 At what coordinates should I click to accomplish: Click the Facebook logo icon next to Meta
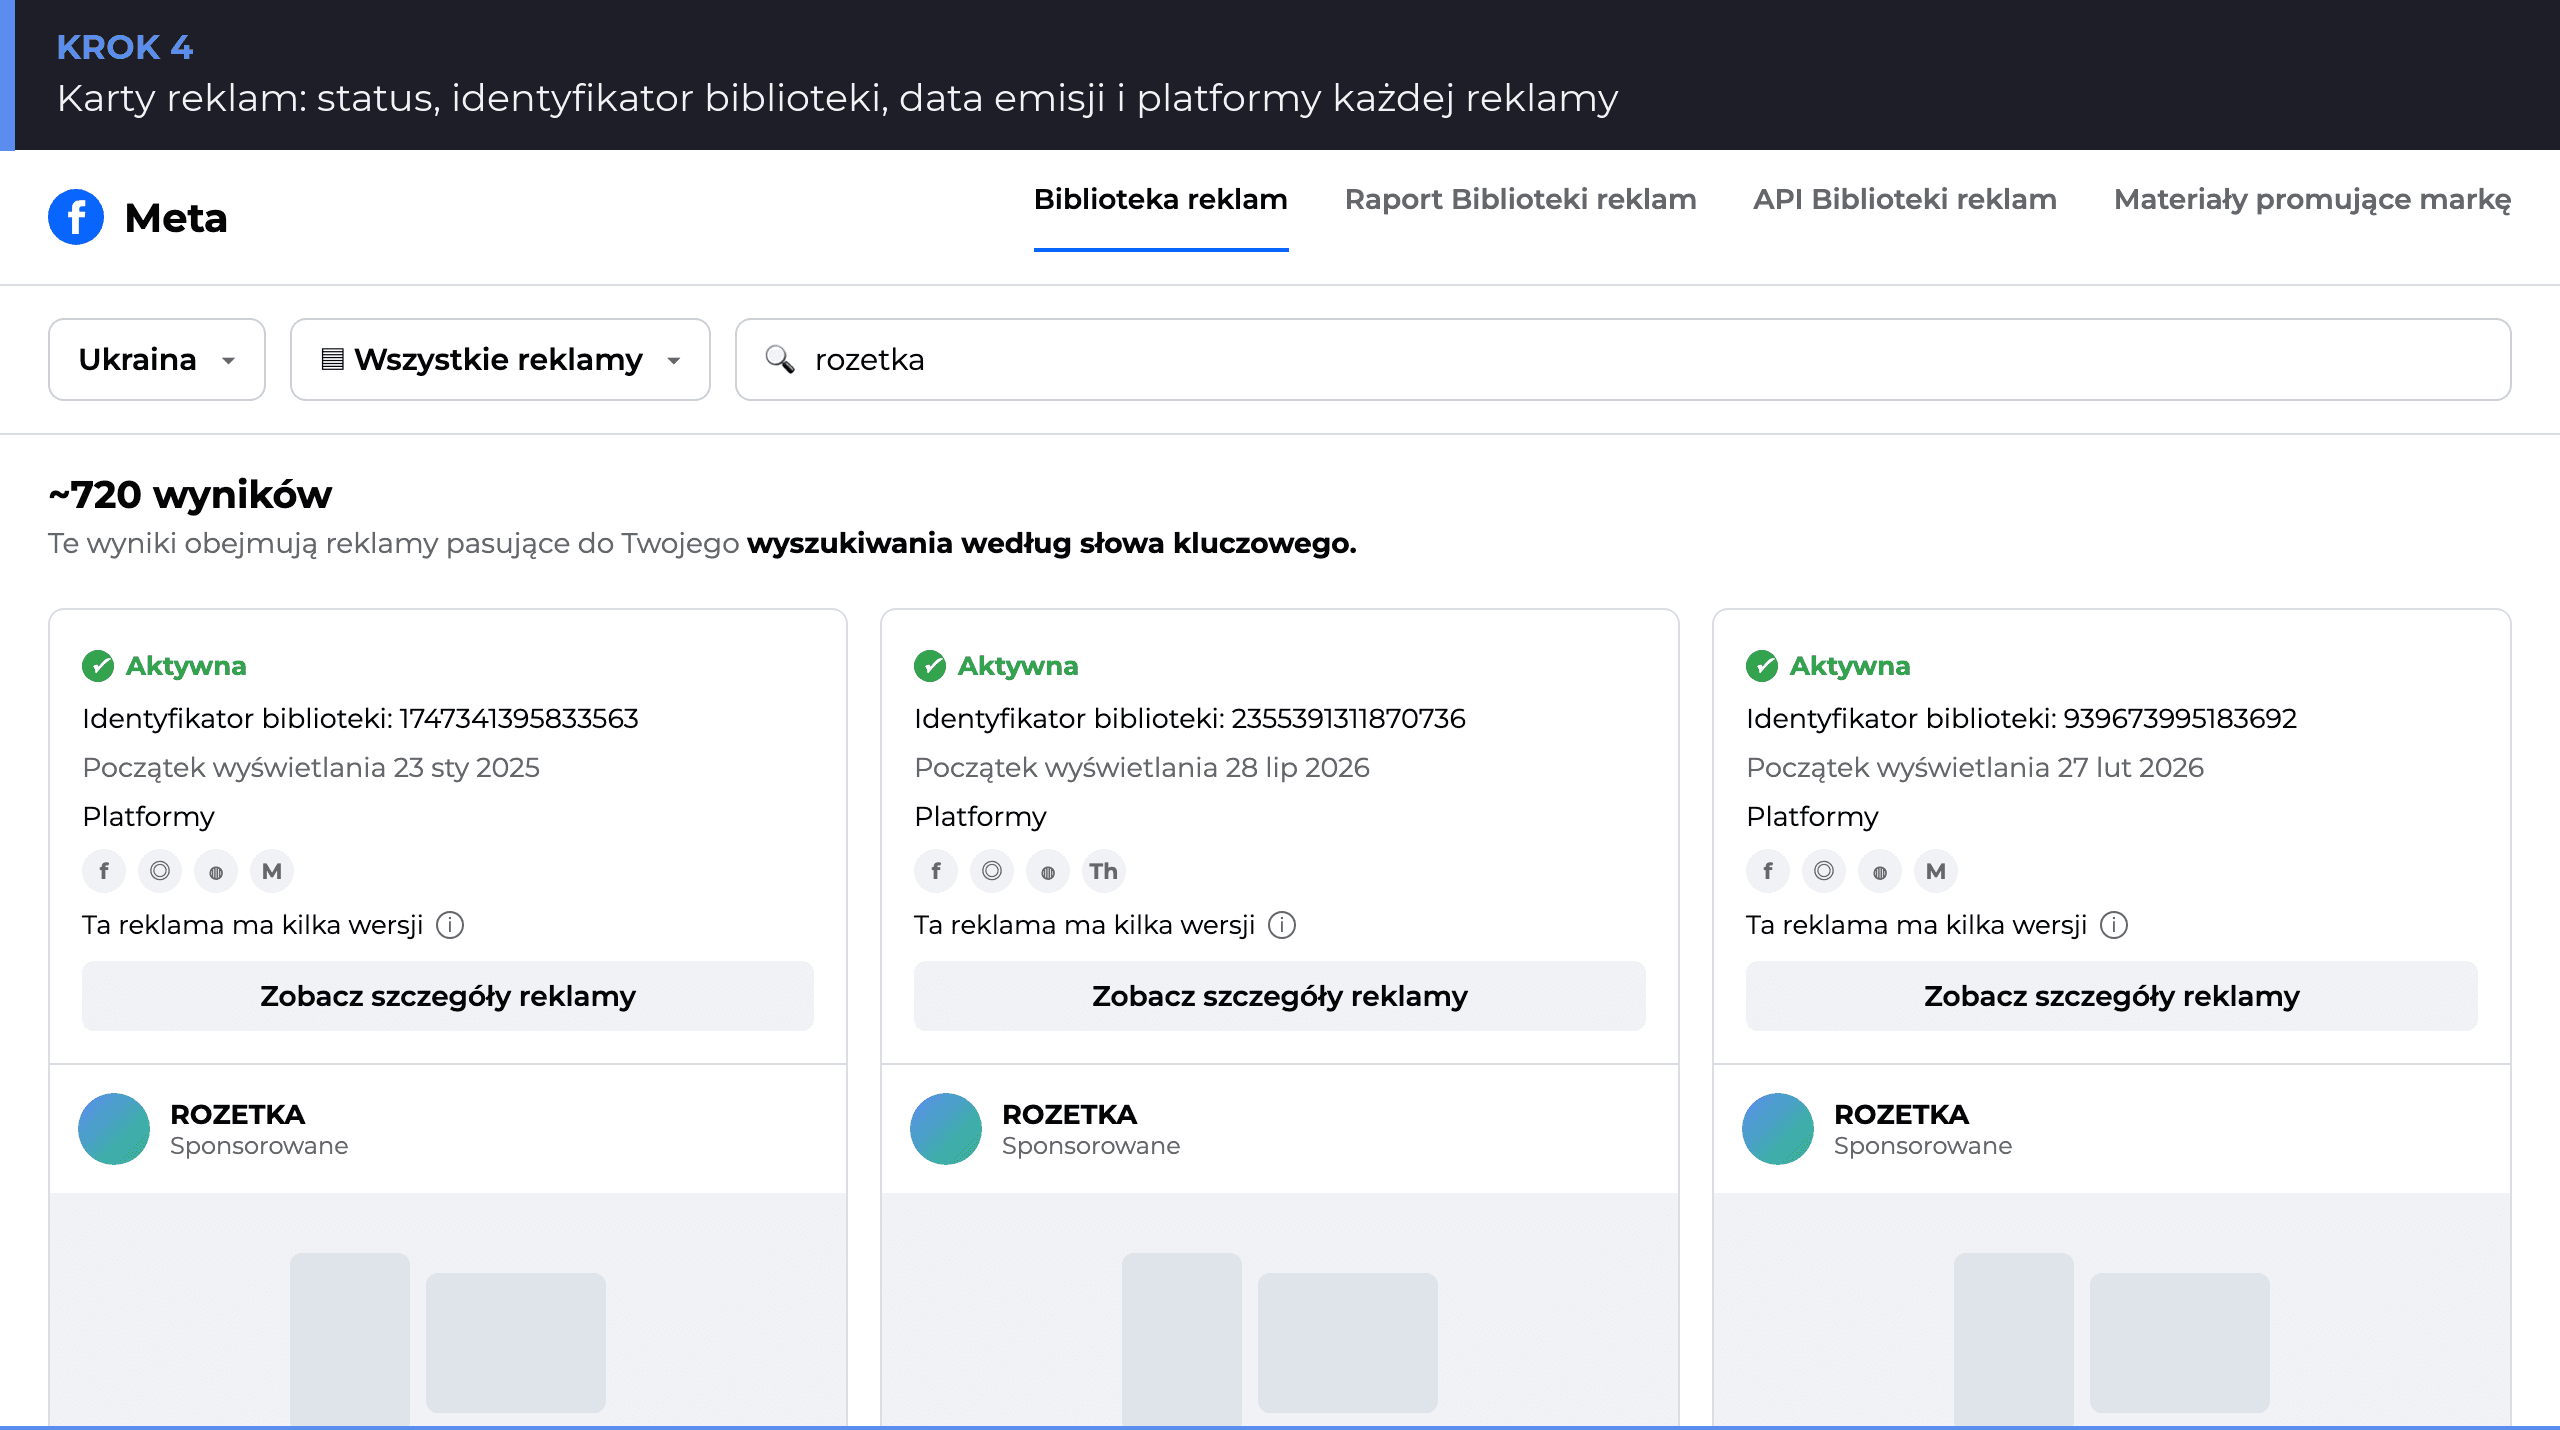coord(76,217)
